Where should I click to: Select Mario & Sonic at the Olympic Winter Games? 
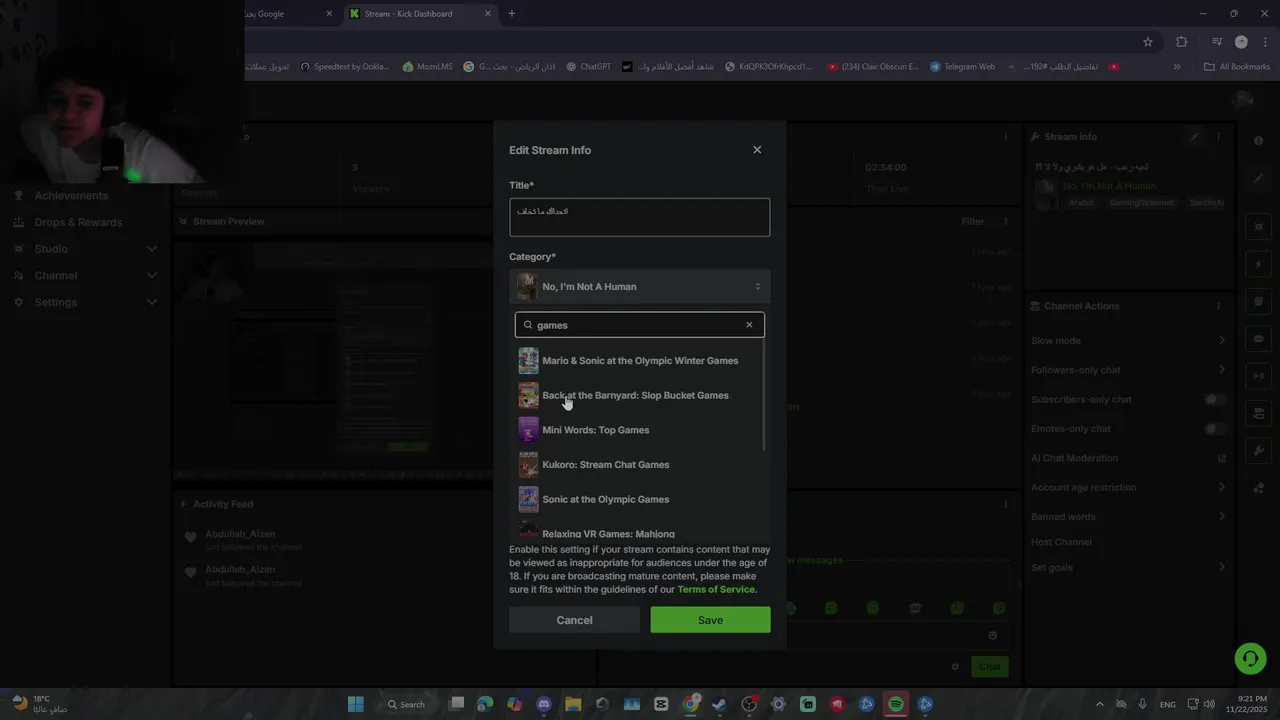coord(639,361)
